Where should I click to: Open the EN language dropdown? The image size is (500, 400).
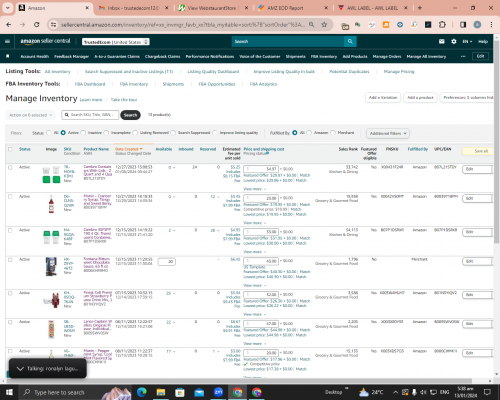(467, 42)
